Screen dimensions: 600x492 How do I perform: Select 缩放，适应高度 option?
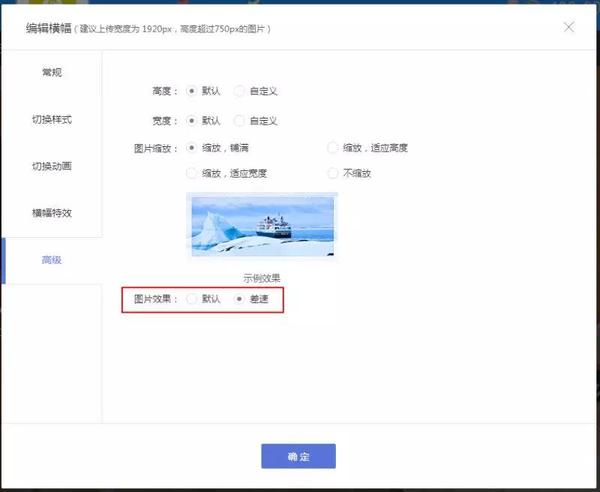click(x=333, y=148)
